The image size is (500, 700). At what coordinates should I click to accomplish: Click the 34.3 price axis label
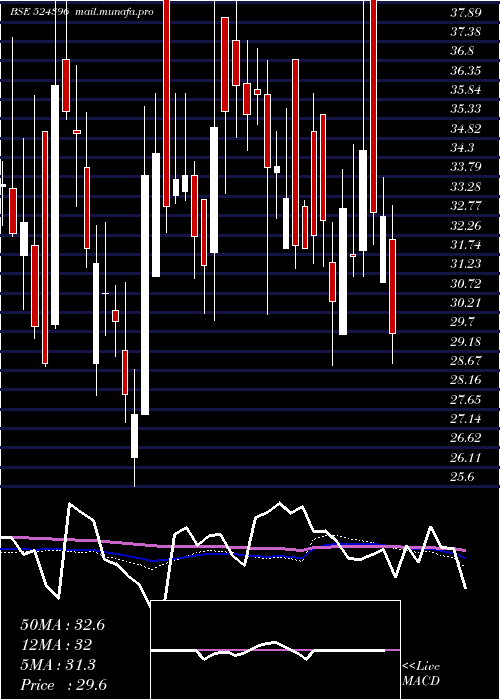[462, 148]
